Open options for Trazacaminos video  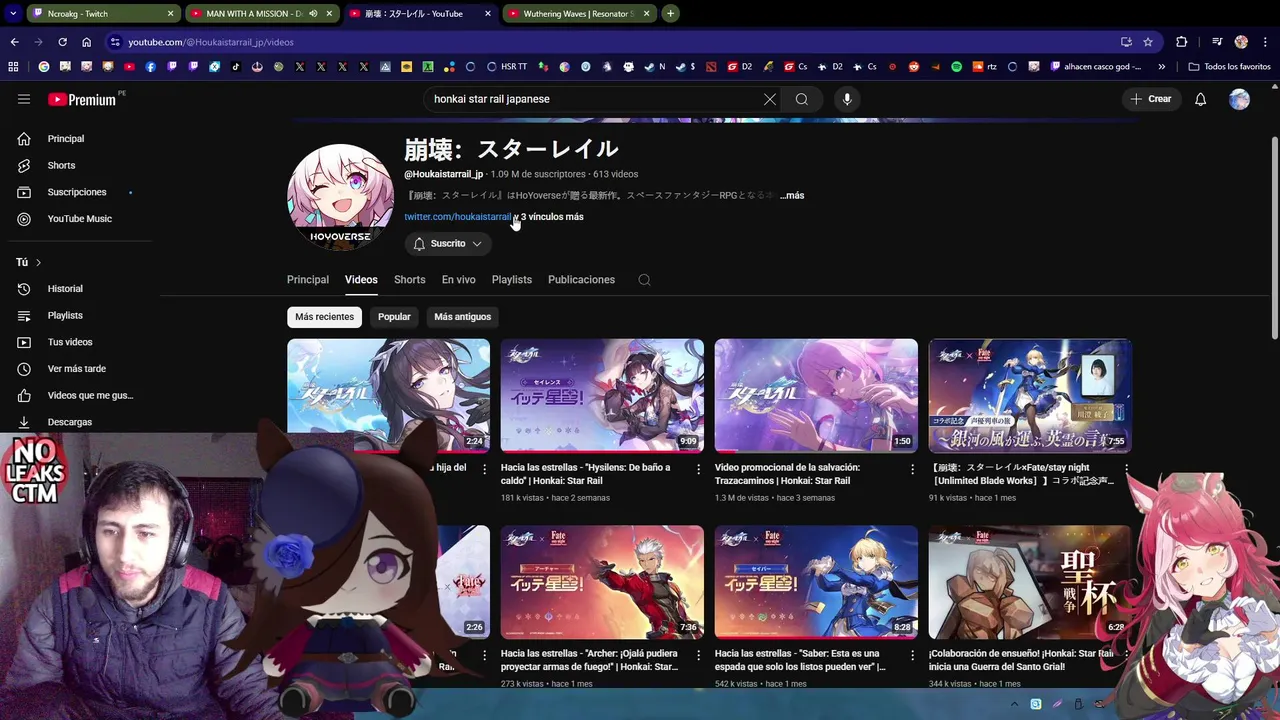coord(912,469)
